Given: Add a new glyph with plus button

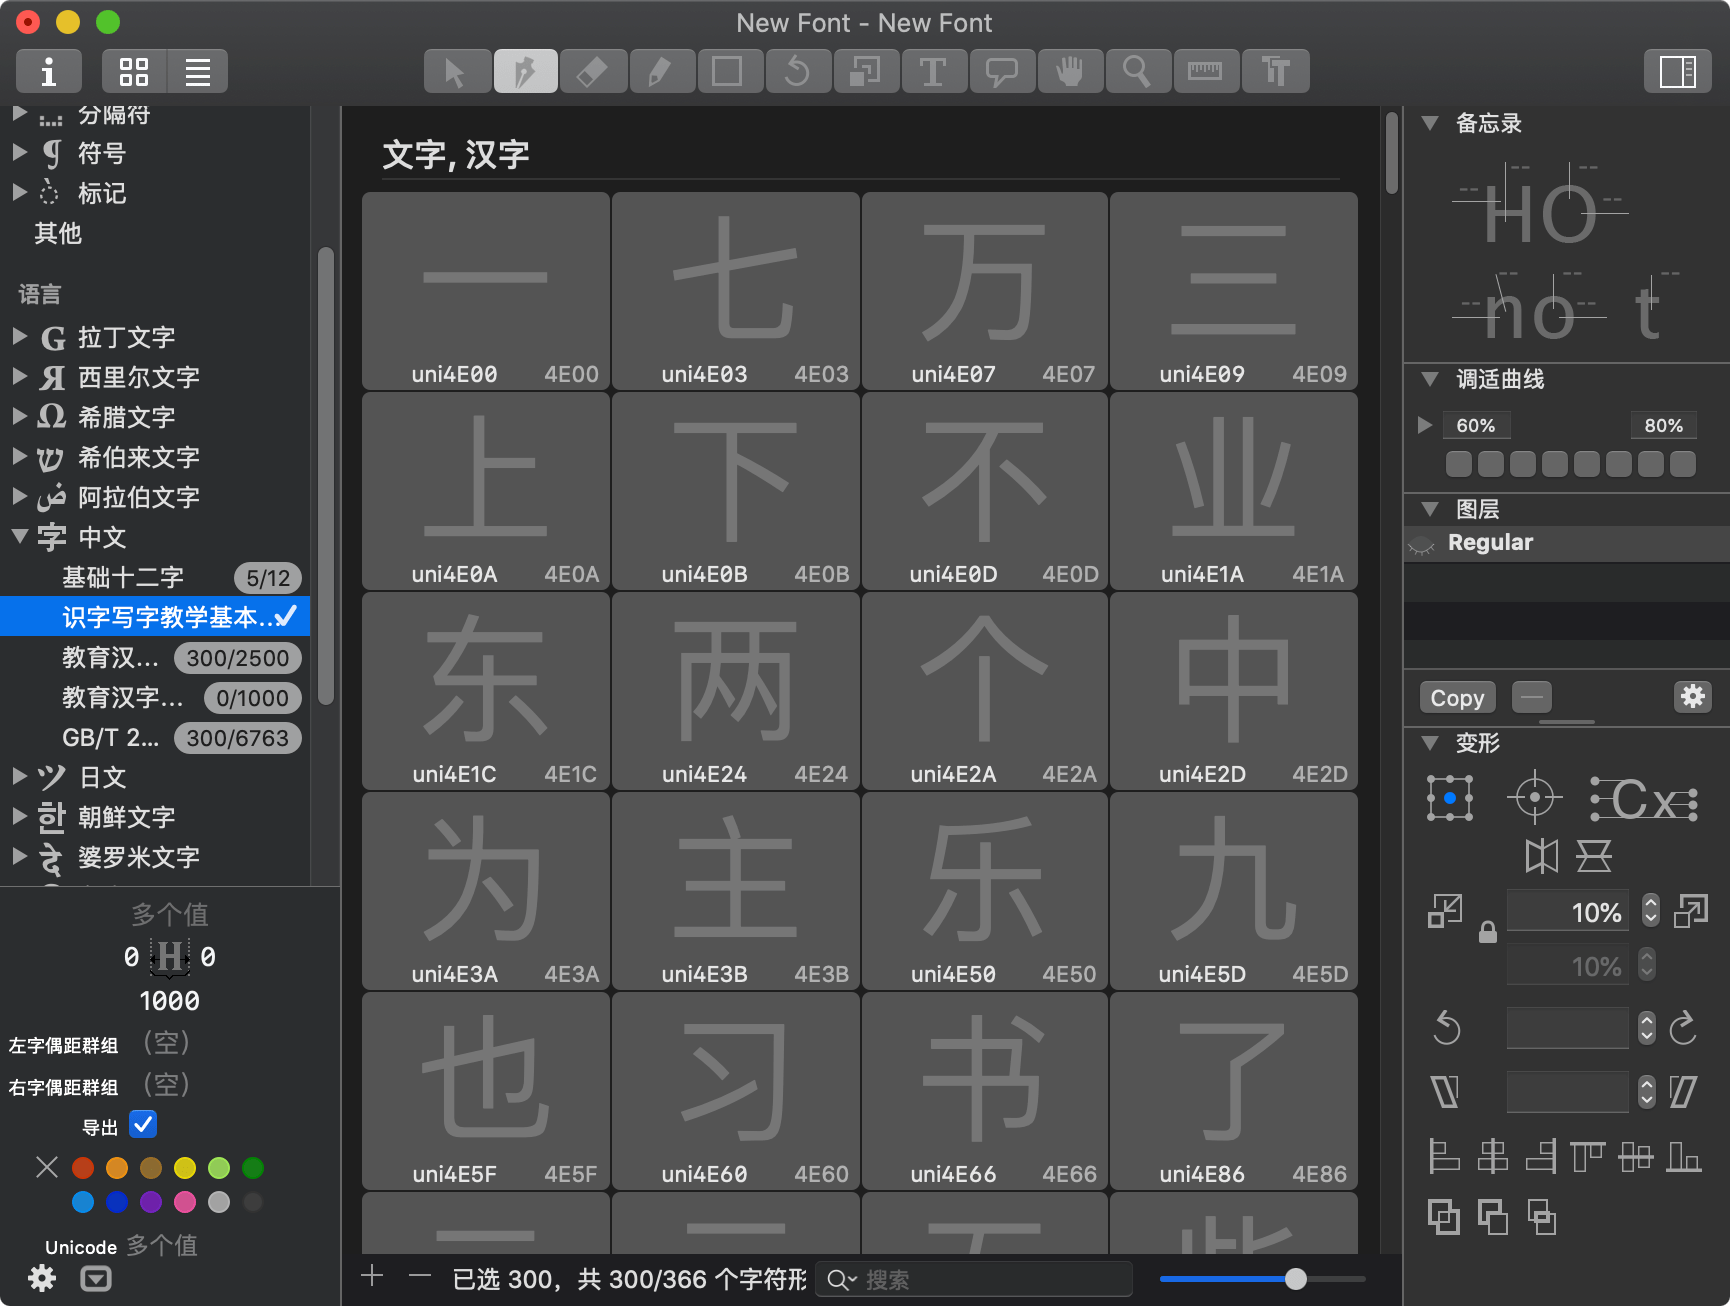Looking at the screenshot, I should tap(372, 1276).
